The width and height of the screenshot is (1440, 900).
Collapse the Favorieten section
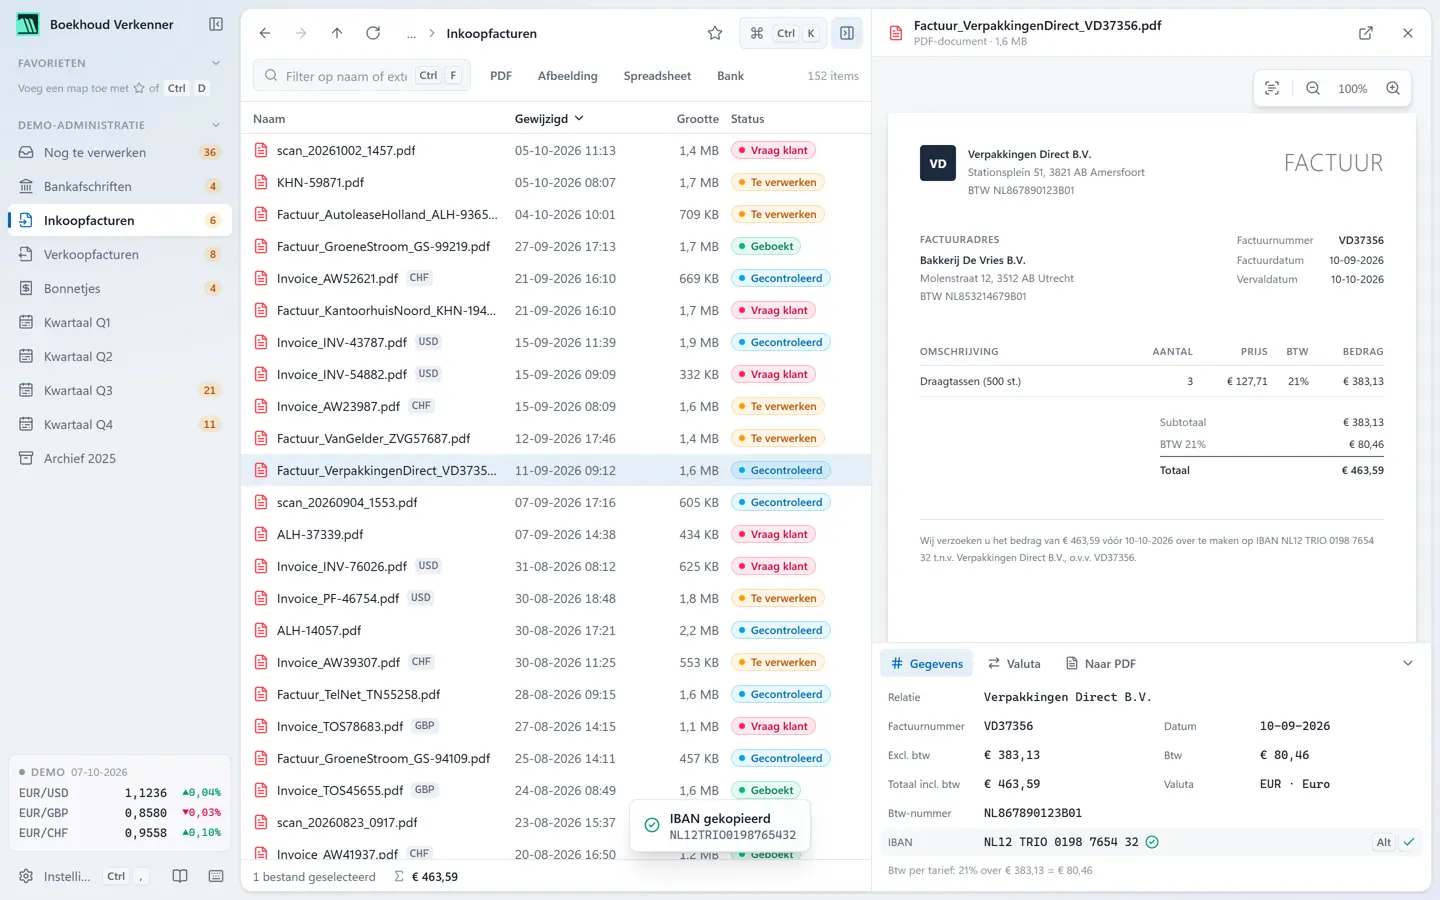click(216, 63)
